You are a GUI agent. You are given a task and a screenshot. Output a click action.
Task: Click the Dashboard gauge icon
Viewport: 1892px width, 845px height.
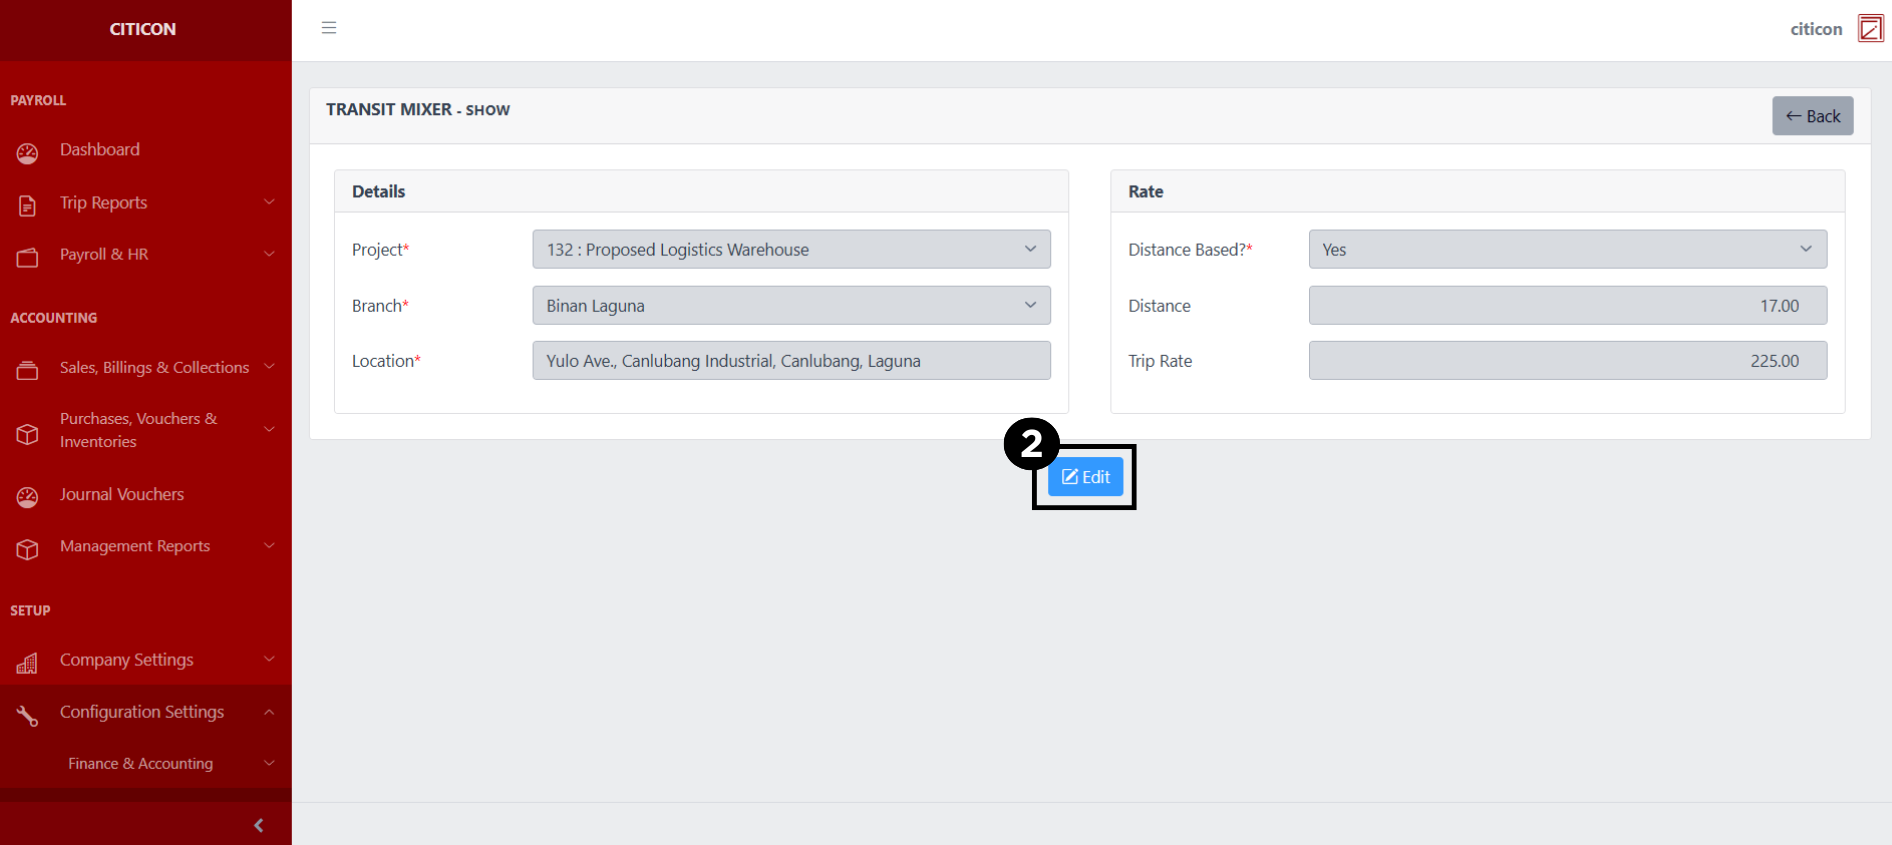pyautogui.click(x=27, y=152)
